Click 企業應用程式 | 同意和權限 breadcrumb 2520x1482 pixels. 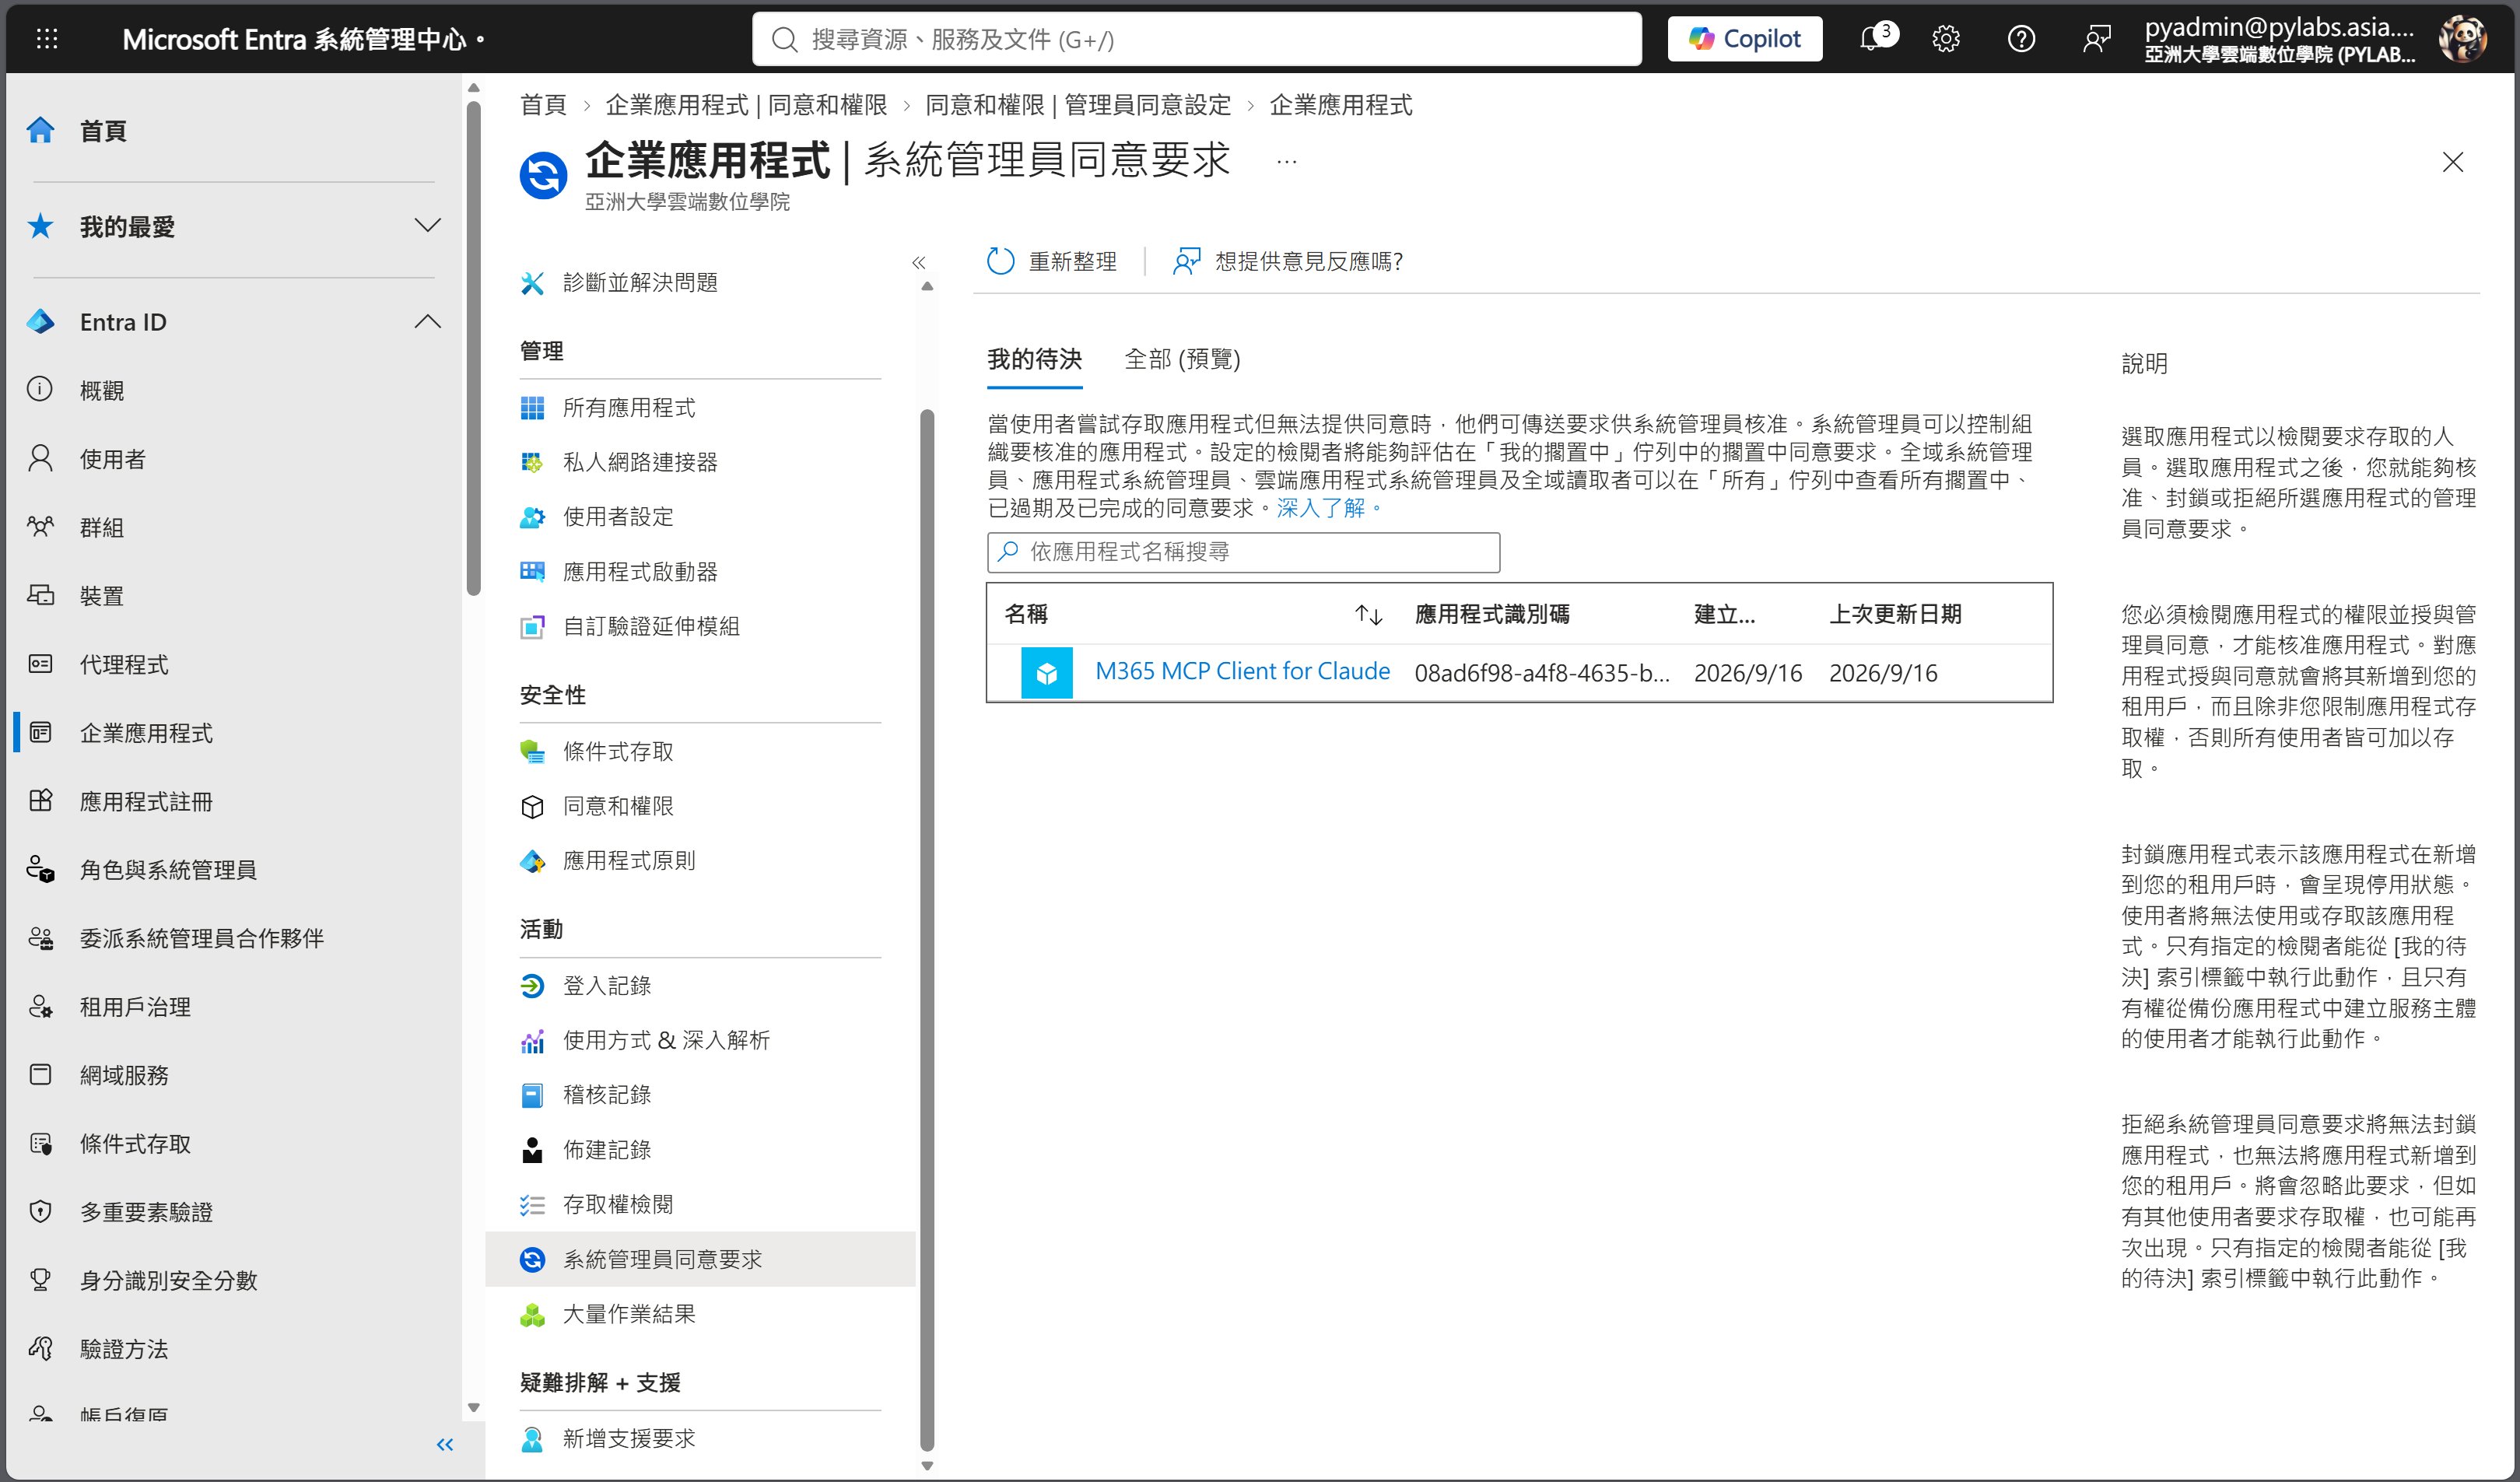746,105
